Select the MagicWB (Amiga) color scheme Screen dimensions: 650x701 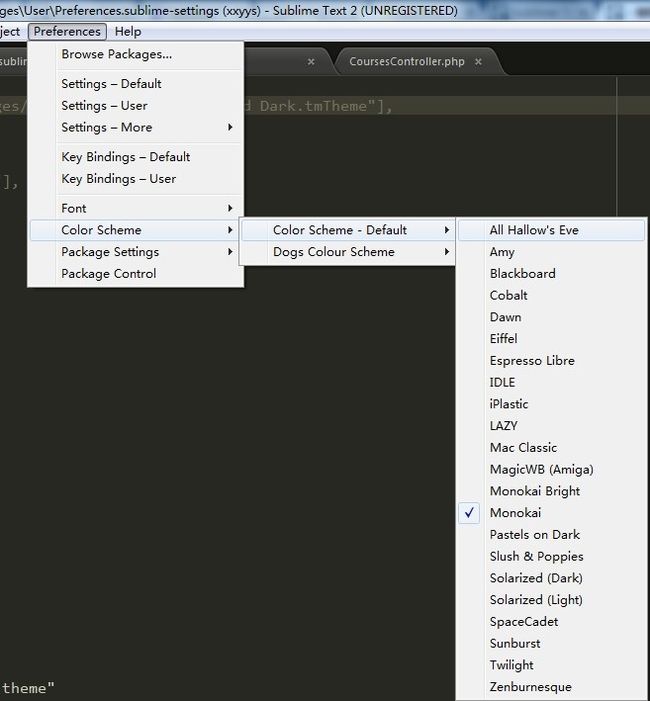tap(552, 469)
